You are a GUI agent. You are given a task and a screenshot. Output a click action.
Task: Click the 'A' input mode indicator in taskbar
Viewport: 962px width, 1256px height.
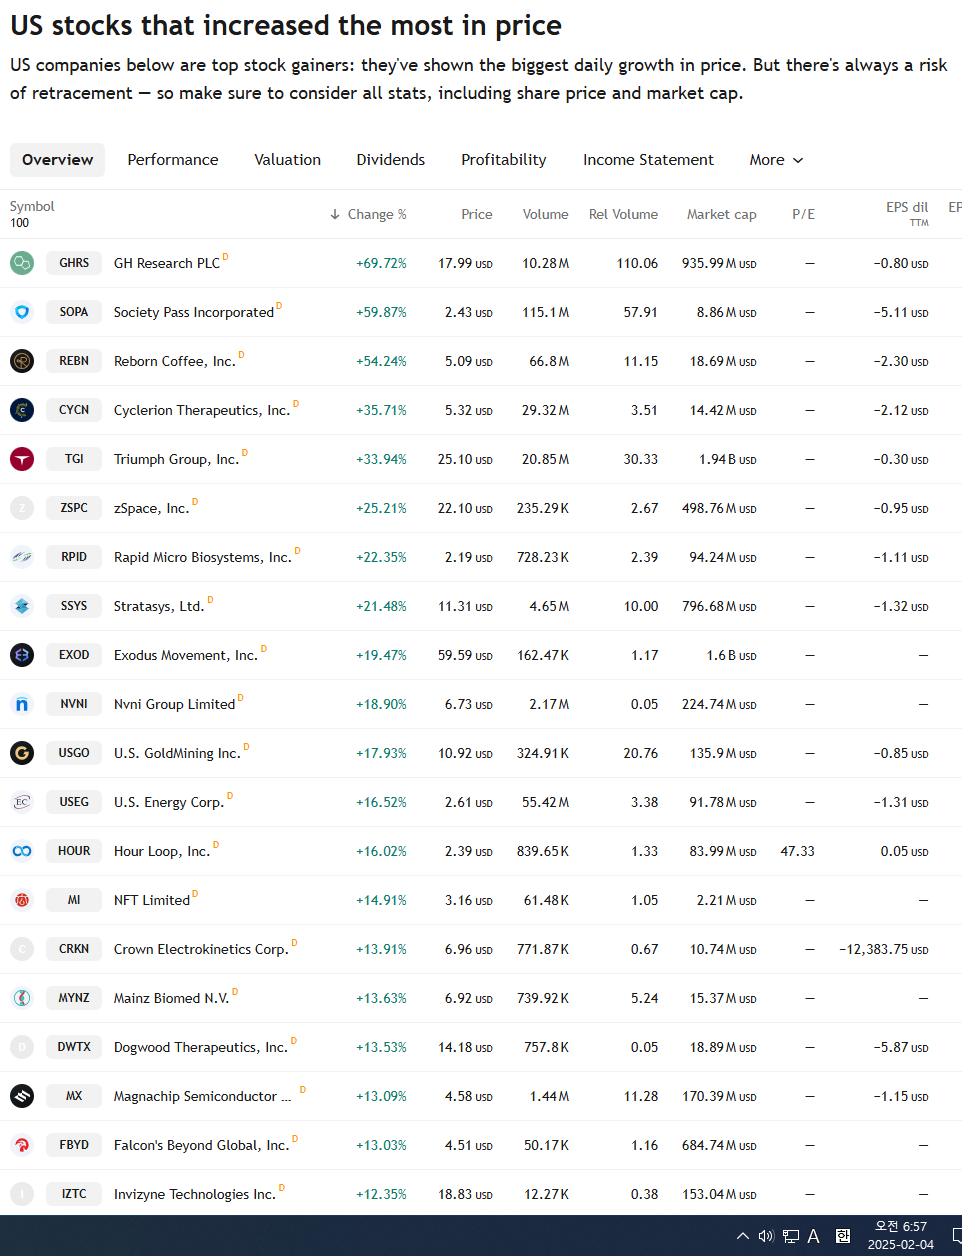coord(814,1236)
